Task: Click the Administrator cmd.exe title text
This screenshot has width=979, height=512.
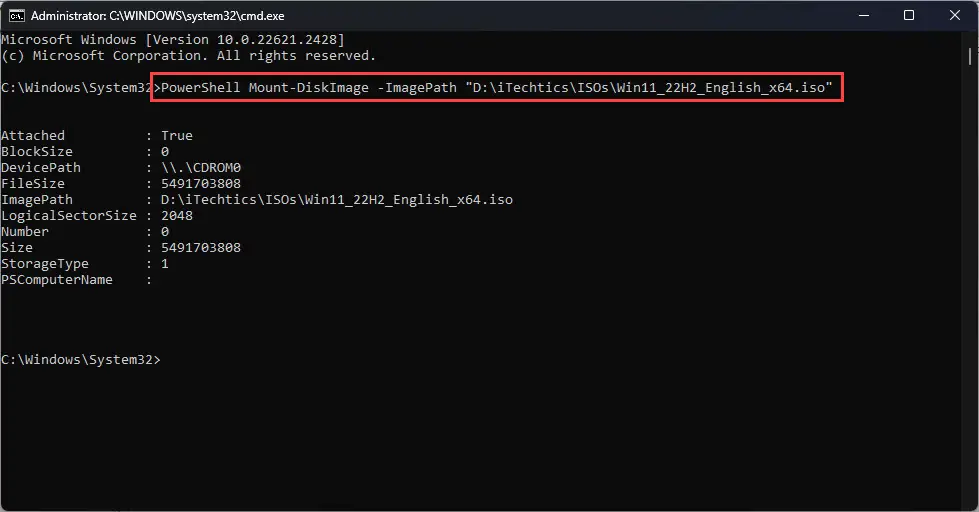Action: [157, 16]
